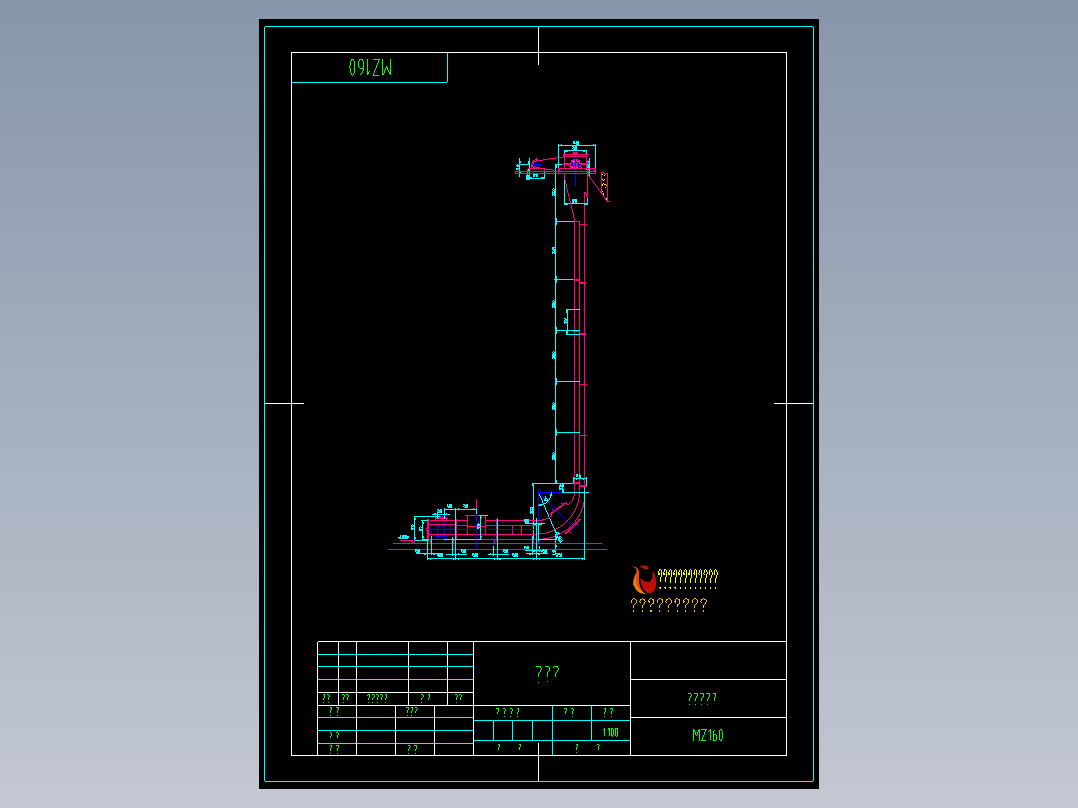Viewport: 1078px width, 808px height.
Task: Click the ????? text above title block MZ160
Action: coord(702,698)
